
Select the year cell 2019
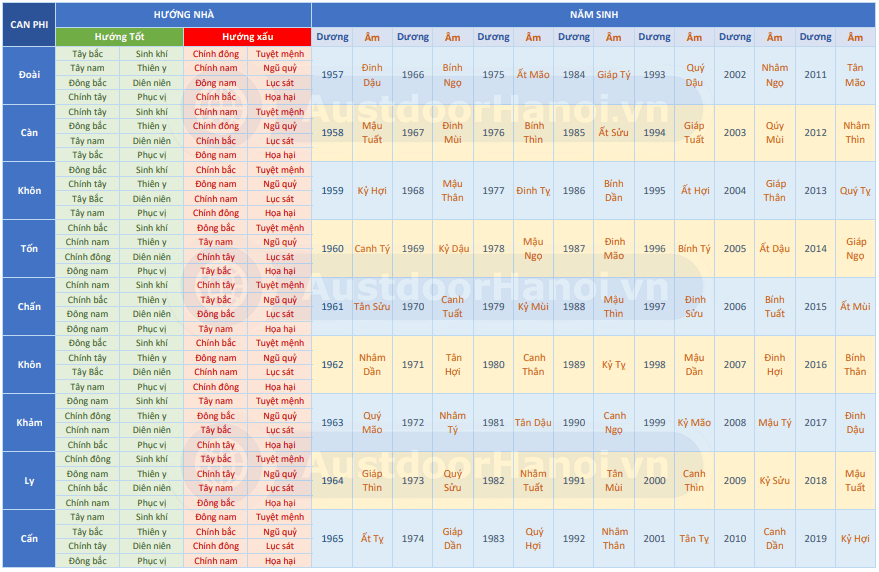(816, 539)
